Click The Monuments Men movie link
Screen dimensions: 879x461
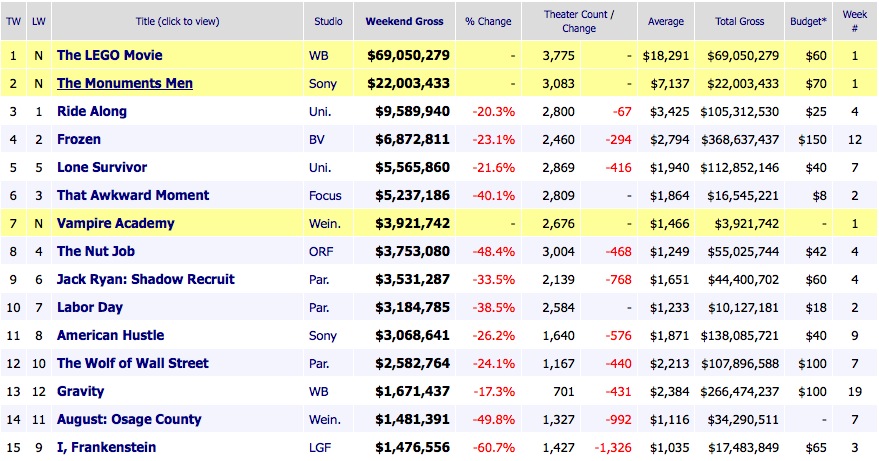pos(125,83)
